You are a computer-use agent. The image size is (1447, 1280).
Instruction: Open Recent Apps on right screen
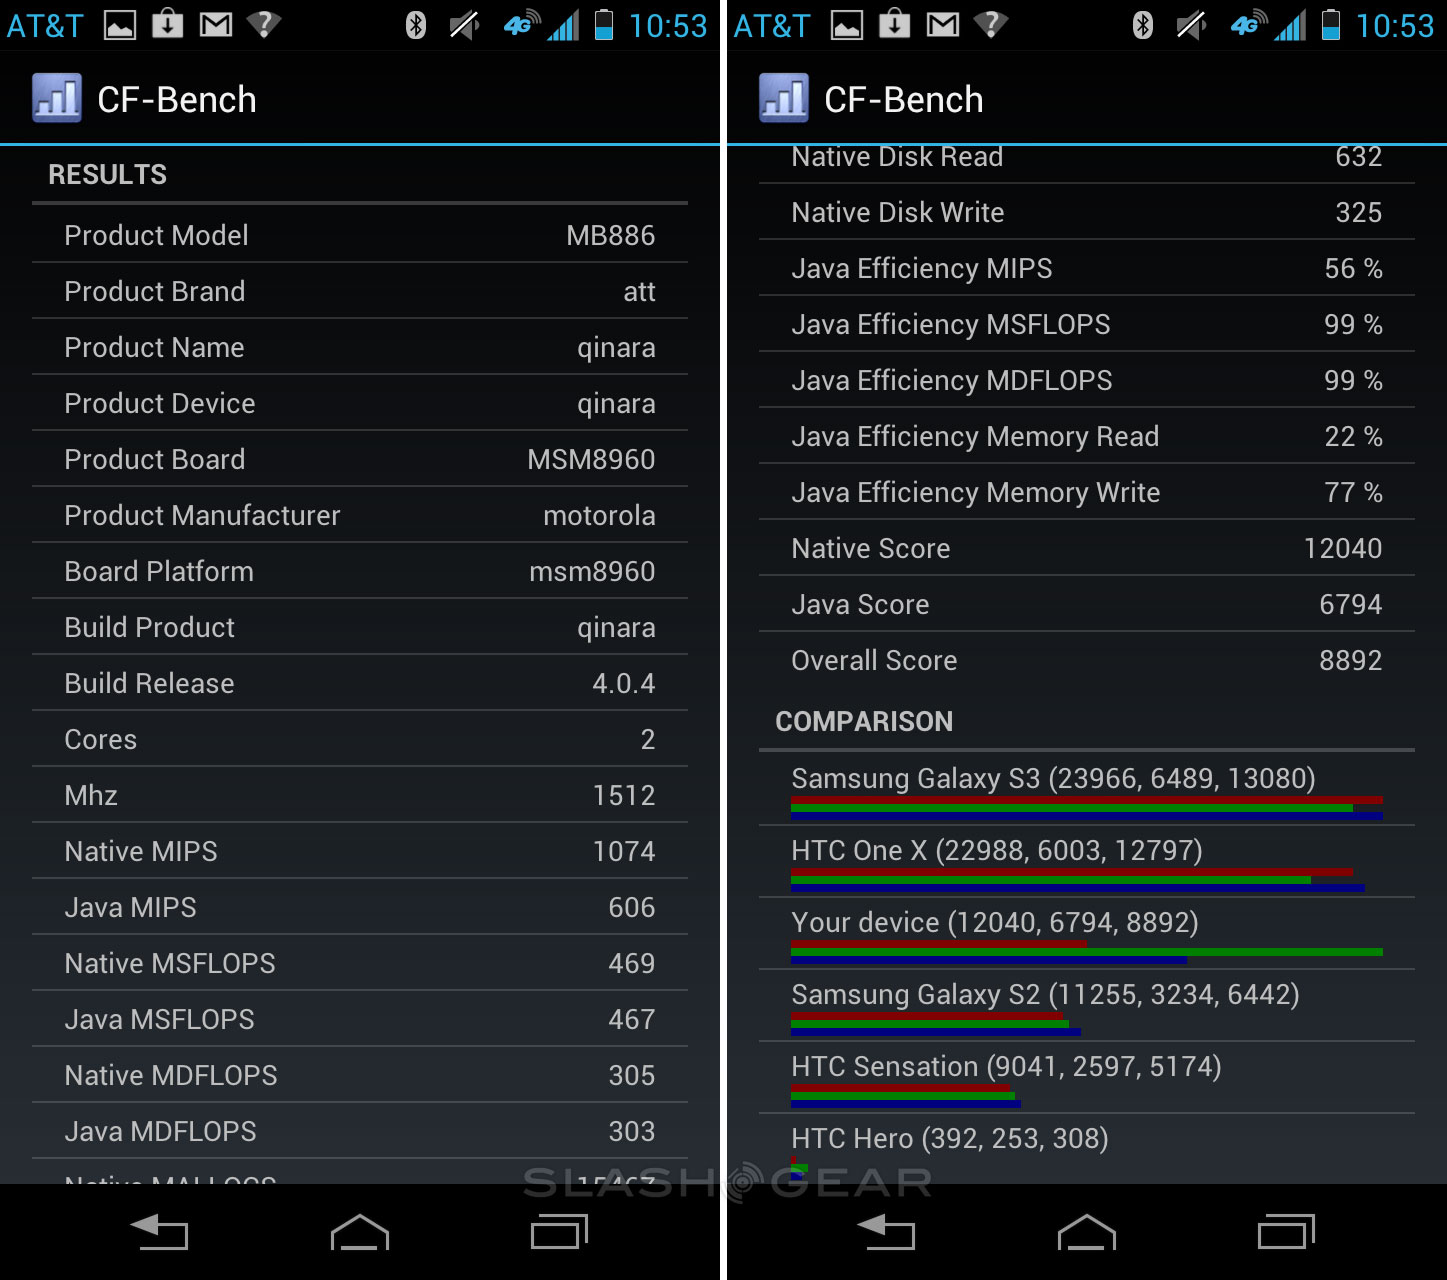click(1286, 1232)
